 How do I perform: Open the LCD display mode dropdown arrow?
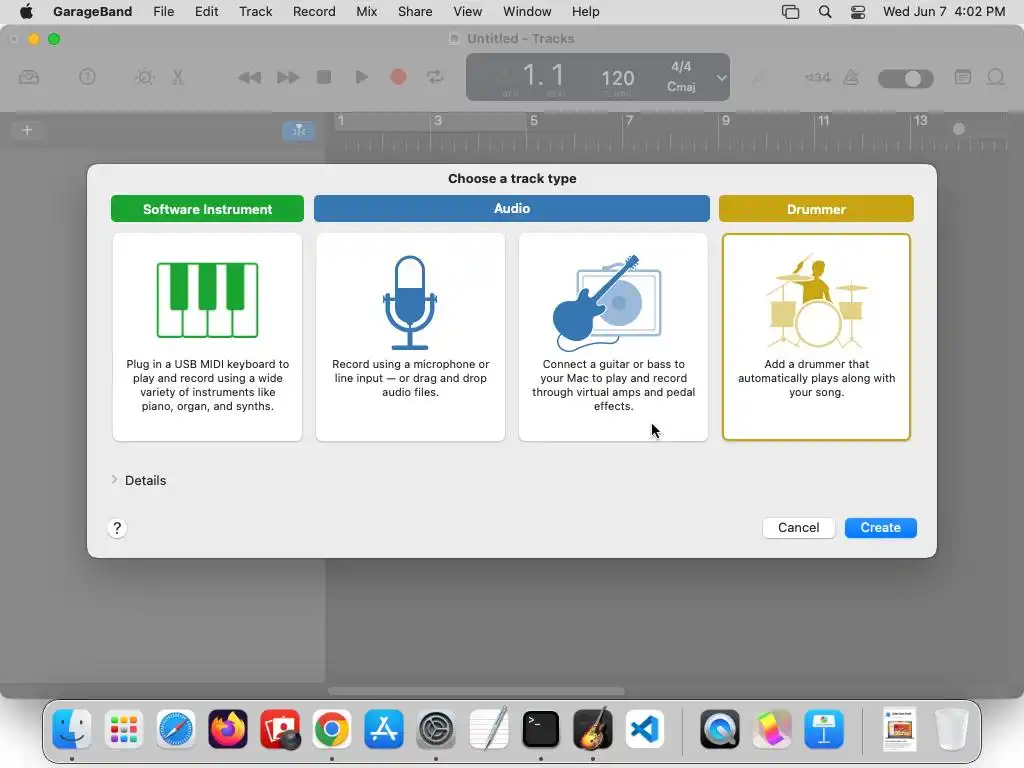click(721, 78)
